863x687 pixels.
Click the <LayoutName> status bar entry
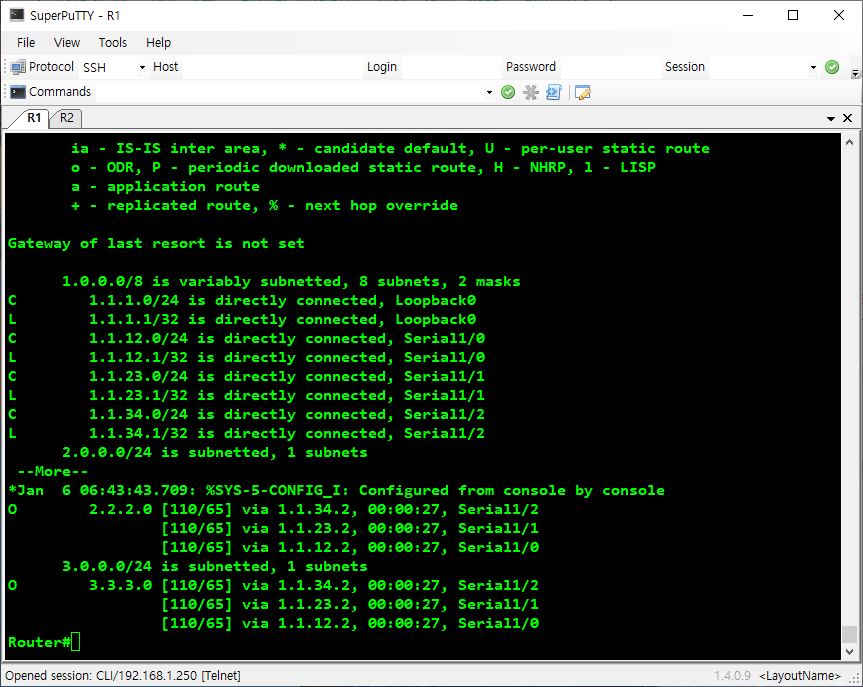point(800,676)
